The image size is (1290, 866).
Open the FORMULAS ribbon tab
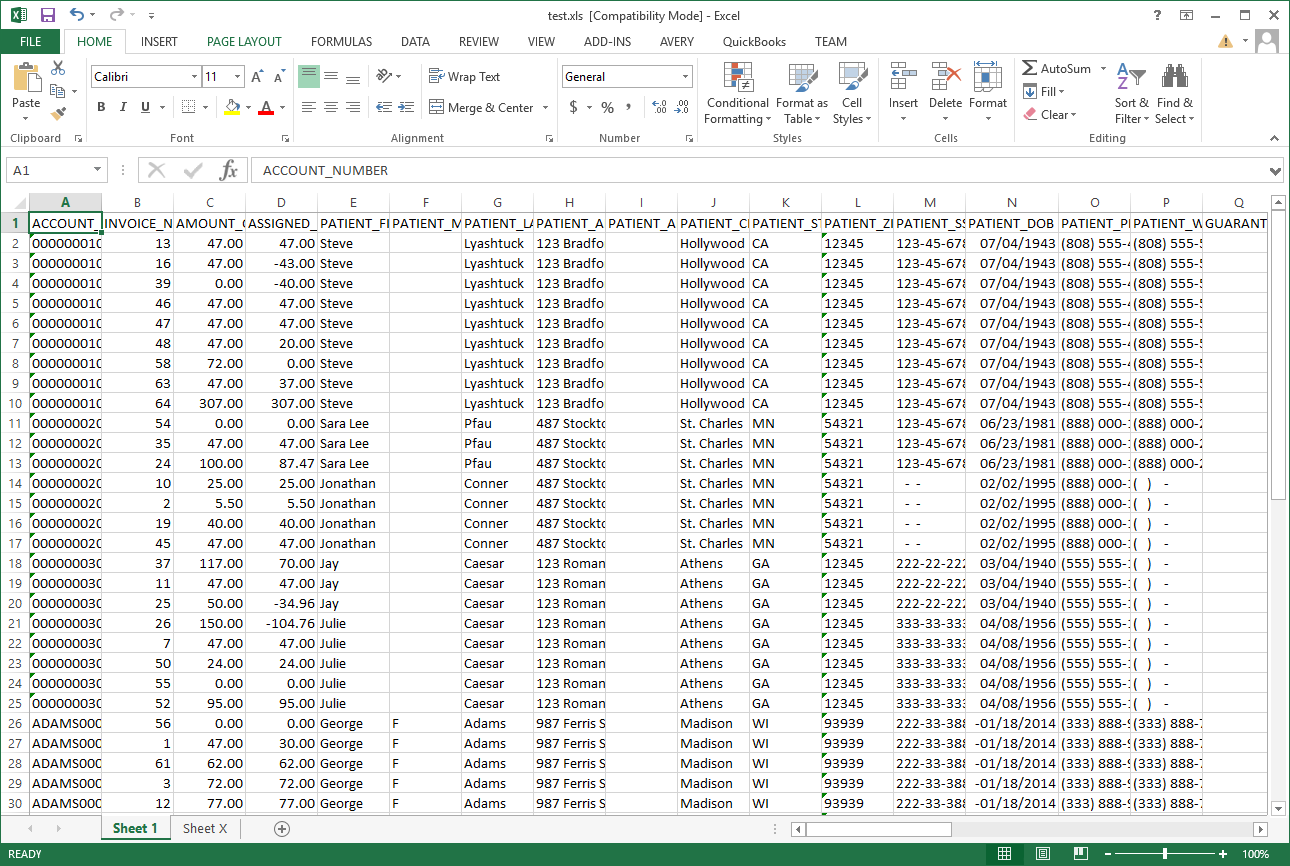coord(341,42)
